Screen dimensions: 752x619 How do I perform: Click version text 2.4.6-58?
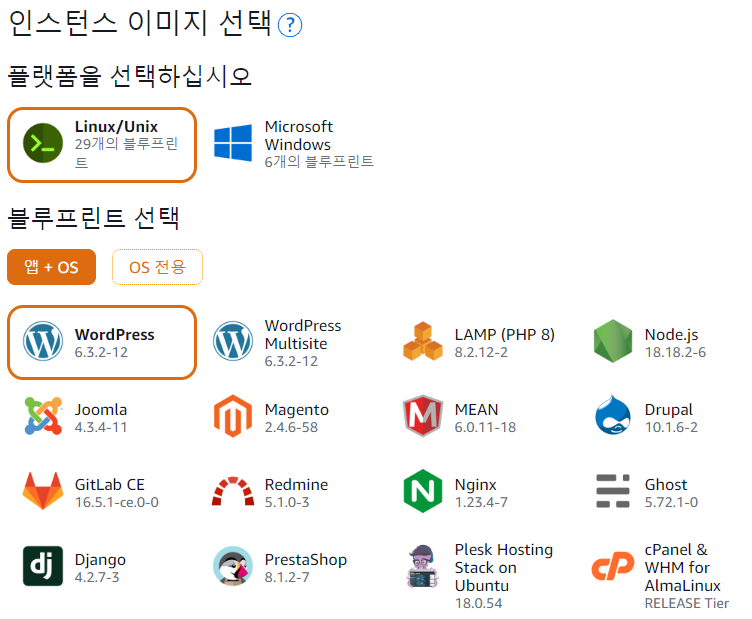point(291,427)
